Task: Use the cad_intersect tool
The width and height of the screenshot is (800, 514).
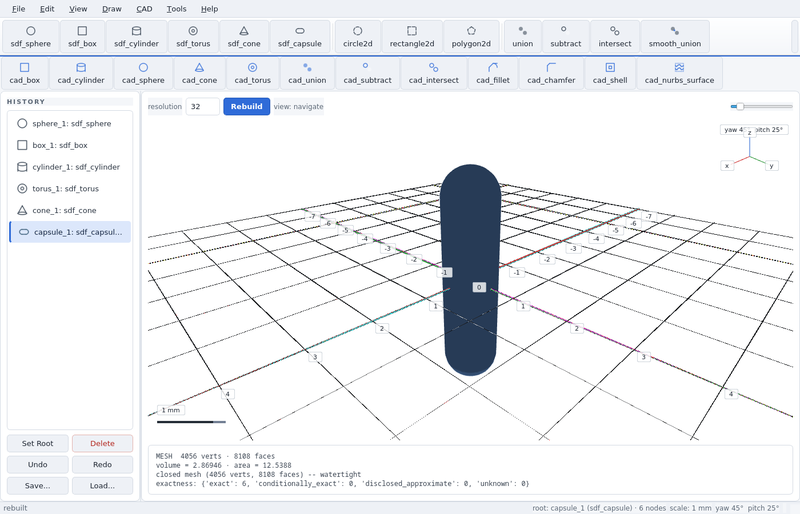Action: [x=433, y=74]
